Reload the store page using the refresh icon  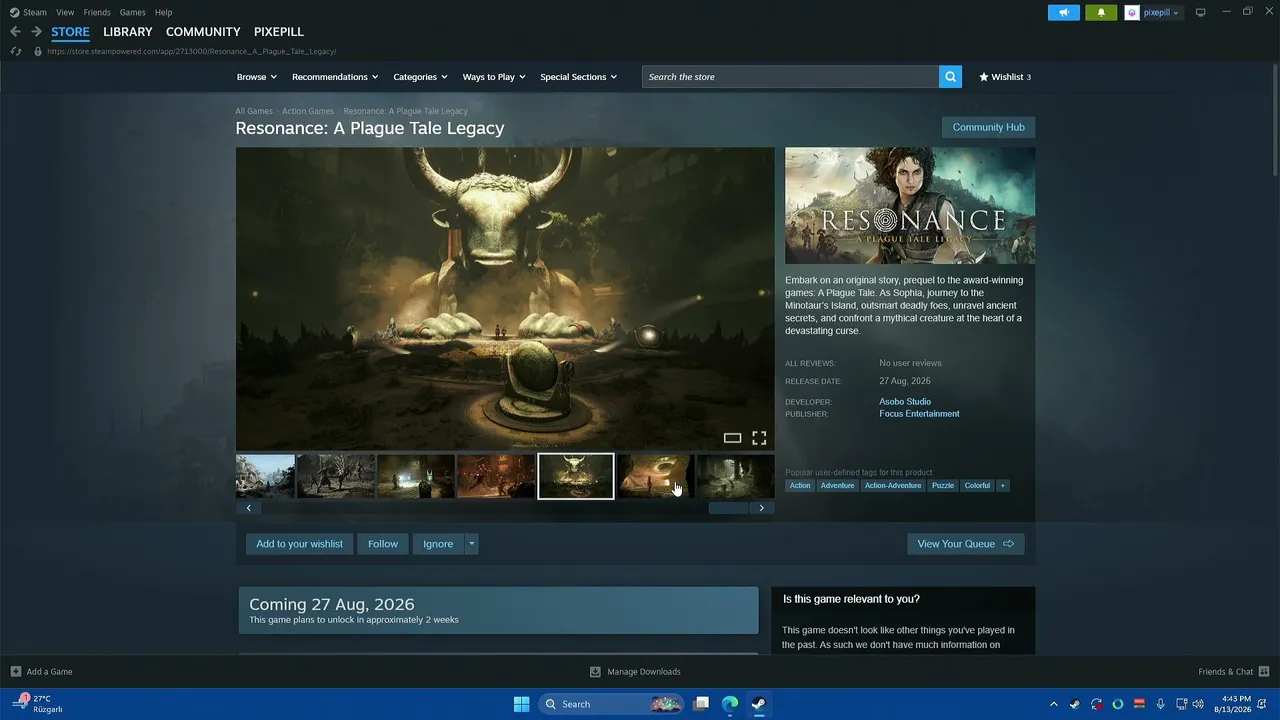pyautogui.click(x=15, y=51)
